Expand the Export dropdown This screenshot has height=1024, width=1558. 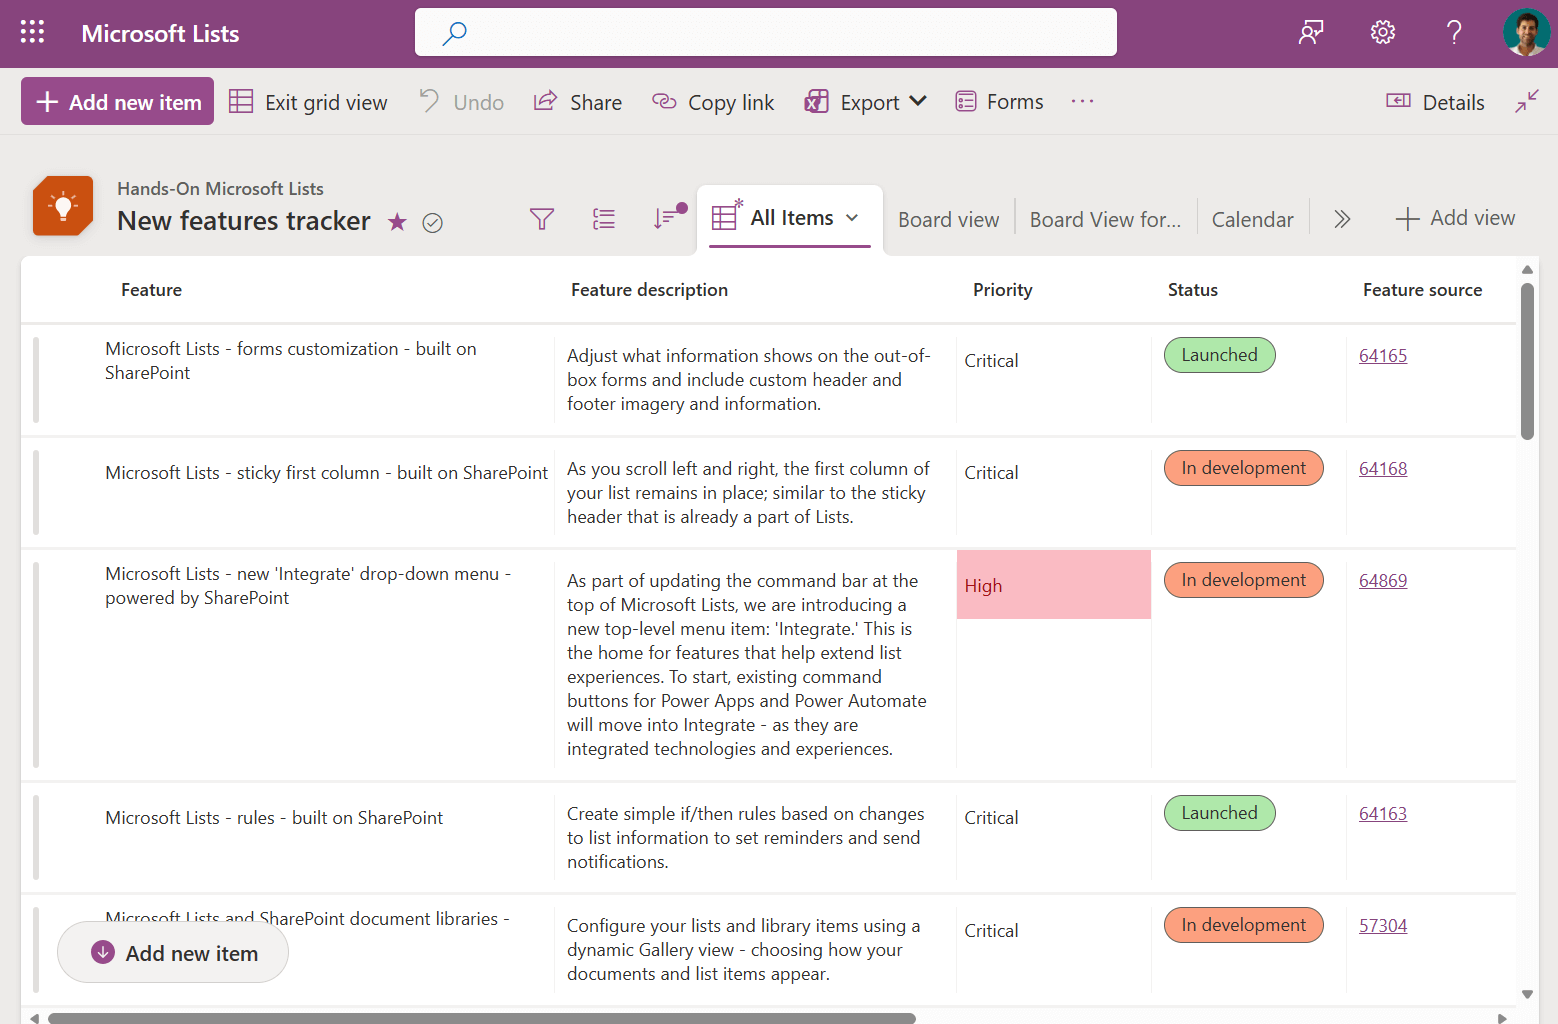[x=866, y=102]
